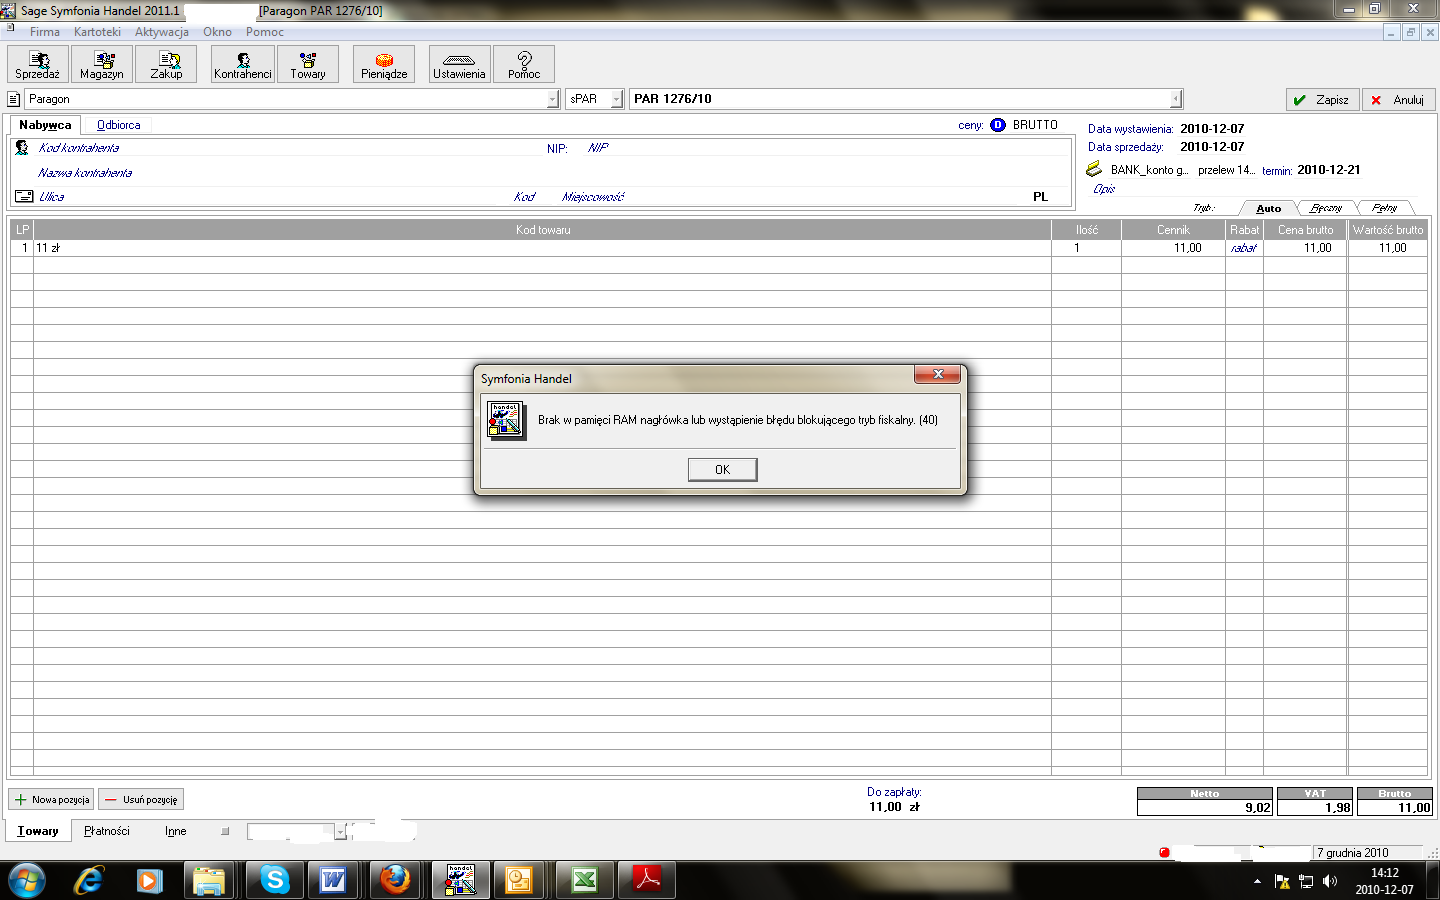Switch mode to Pełny

(1385, 208)
